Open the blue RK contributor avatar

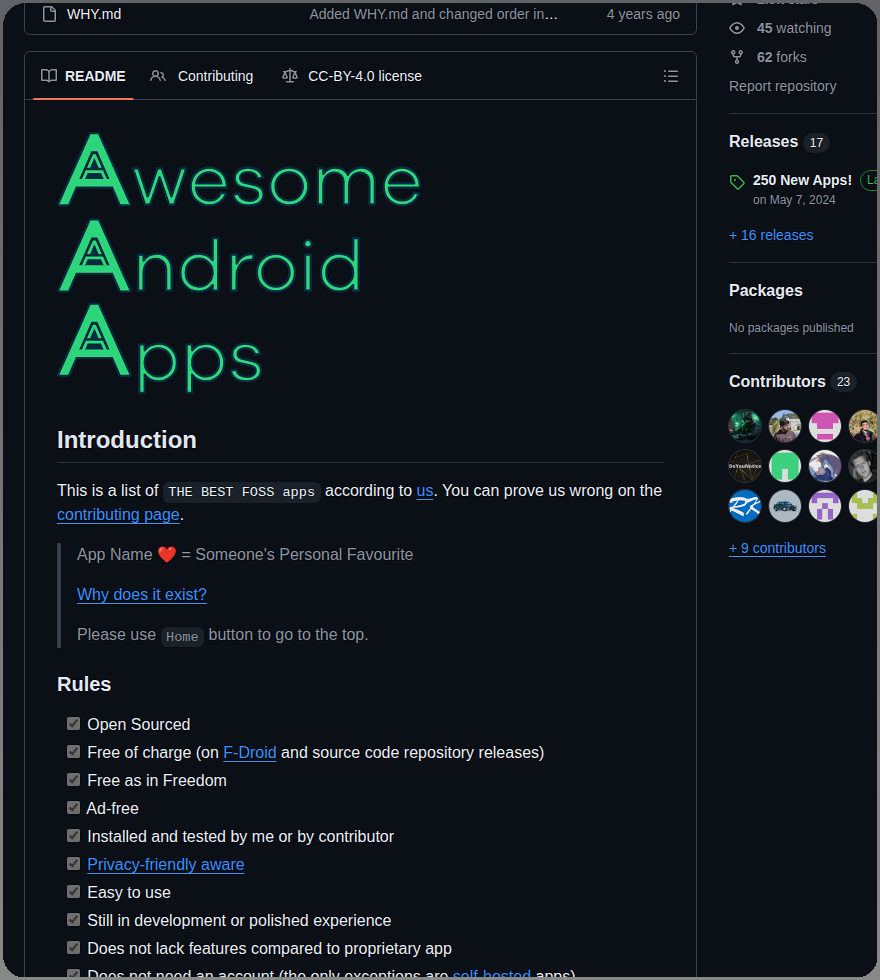click(x=745, y=506)
